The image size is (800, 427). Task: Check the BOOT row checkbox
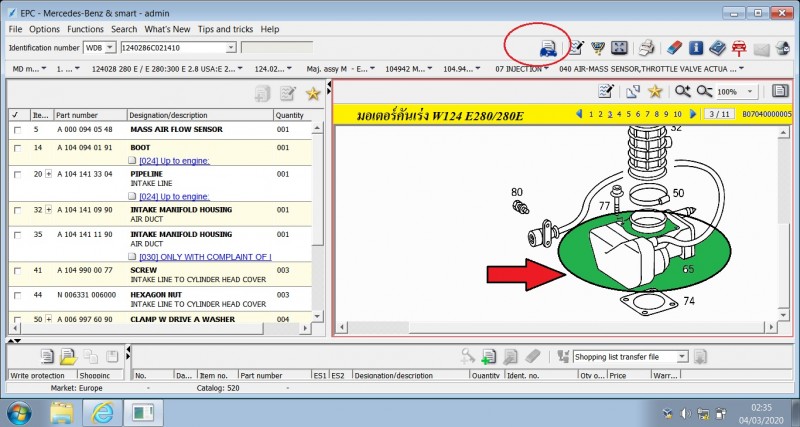click(17, 148)
